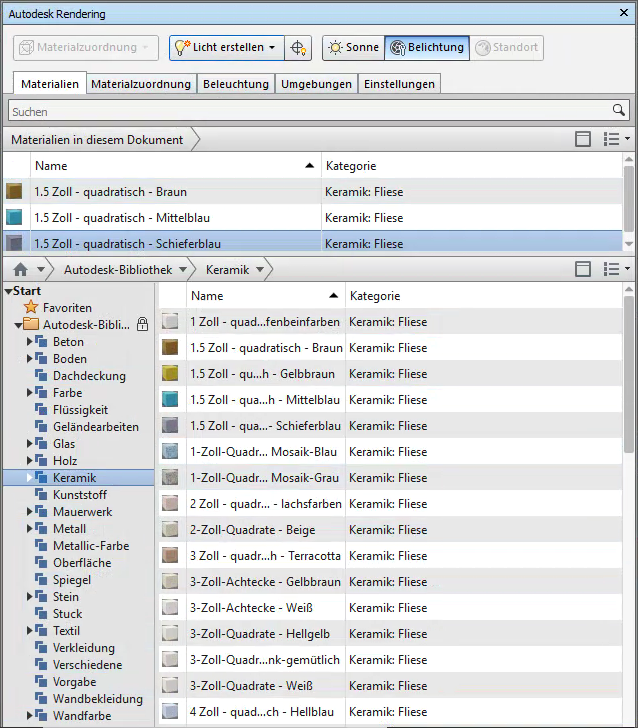Select library row 1-Zoll-Quadr... Mosaik-Grau
The height and width of the screenshot is (728, 638).
(390, 478)
